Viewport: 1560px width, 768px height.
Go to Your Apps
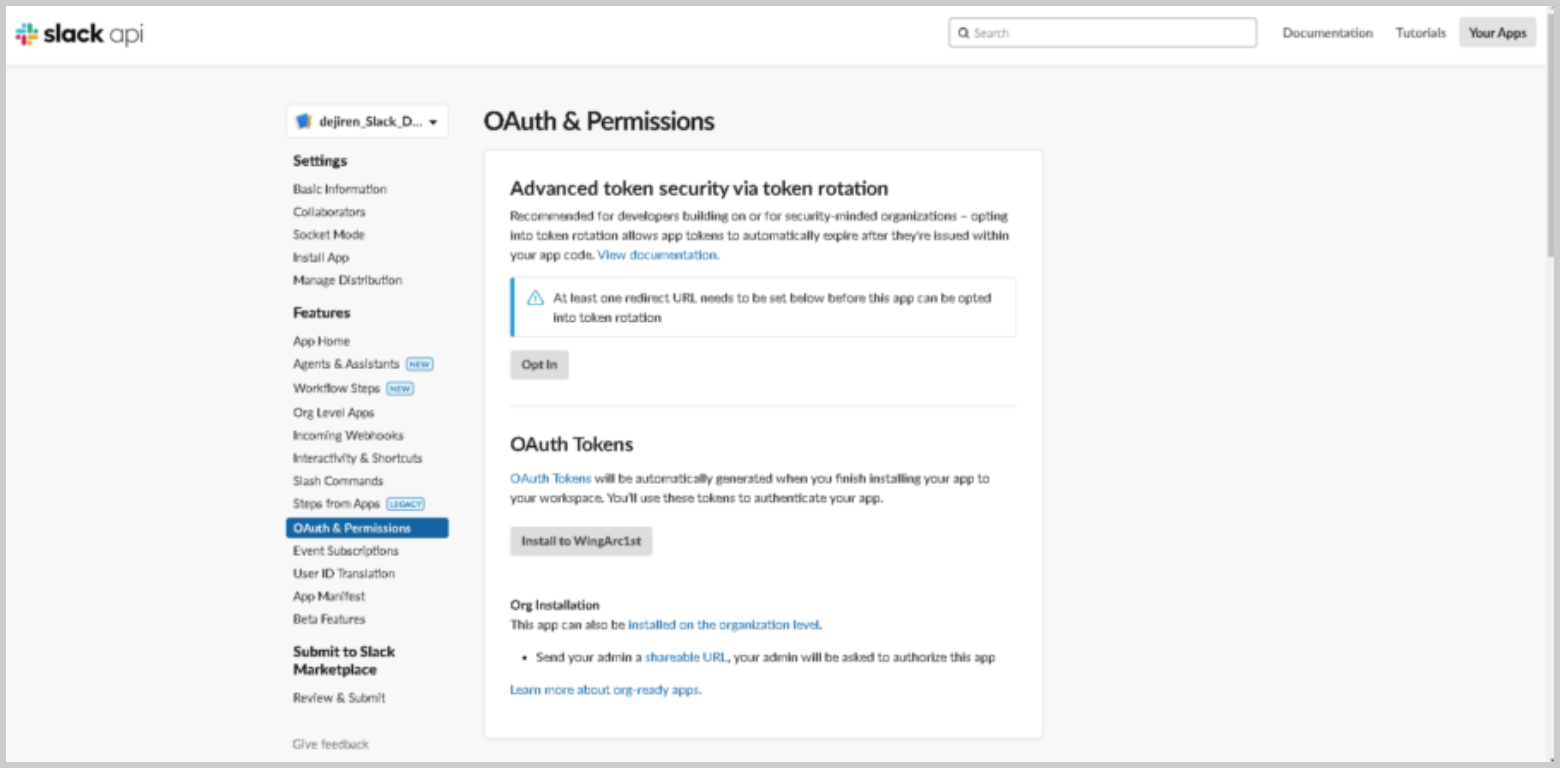coord(1497,33)
